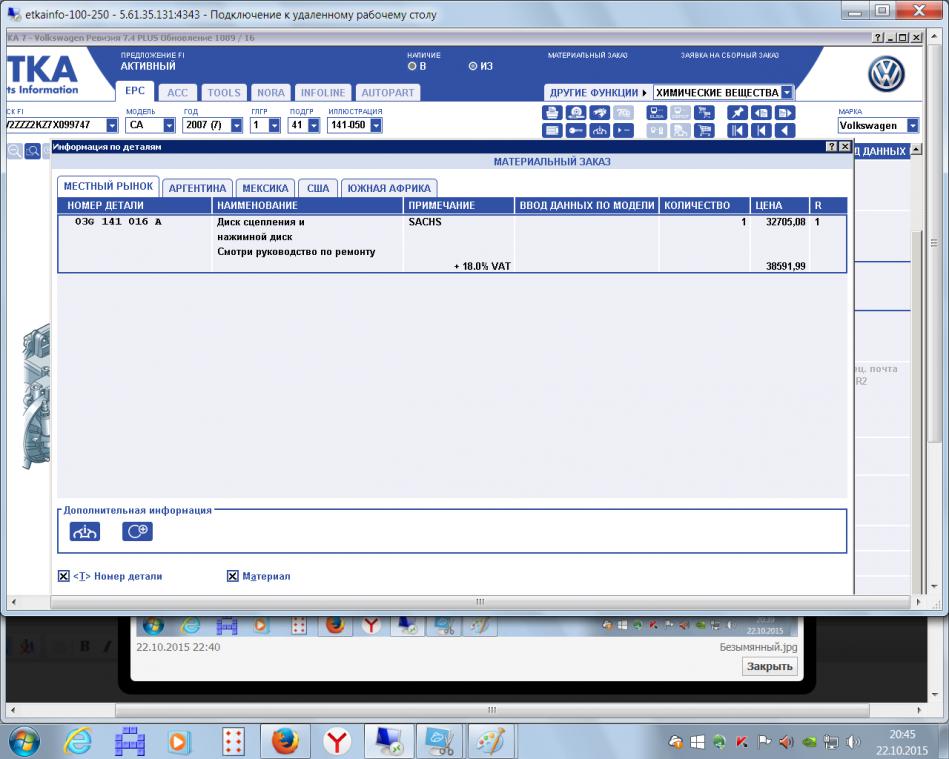Open the Windows Start menu
Viewport: 949px width, 759px height.
[x=24, y=741]
